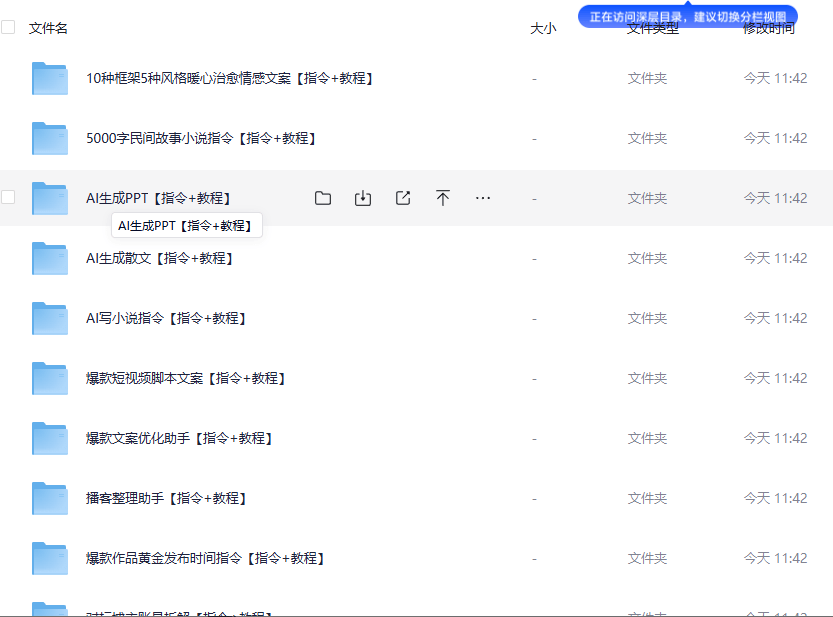Click the blue '建议切换分栏视图' tooltip banner
833x617 pixels.
(x=686, y=15)
